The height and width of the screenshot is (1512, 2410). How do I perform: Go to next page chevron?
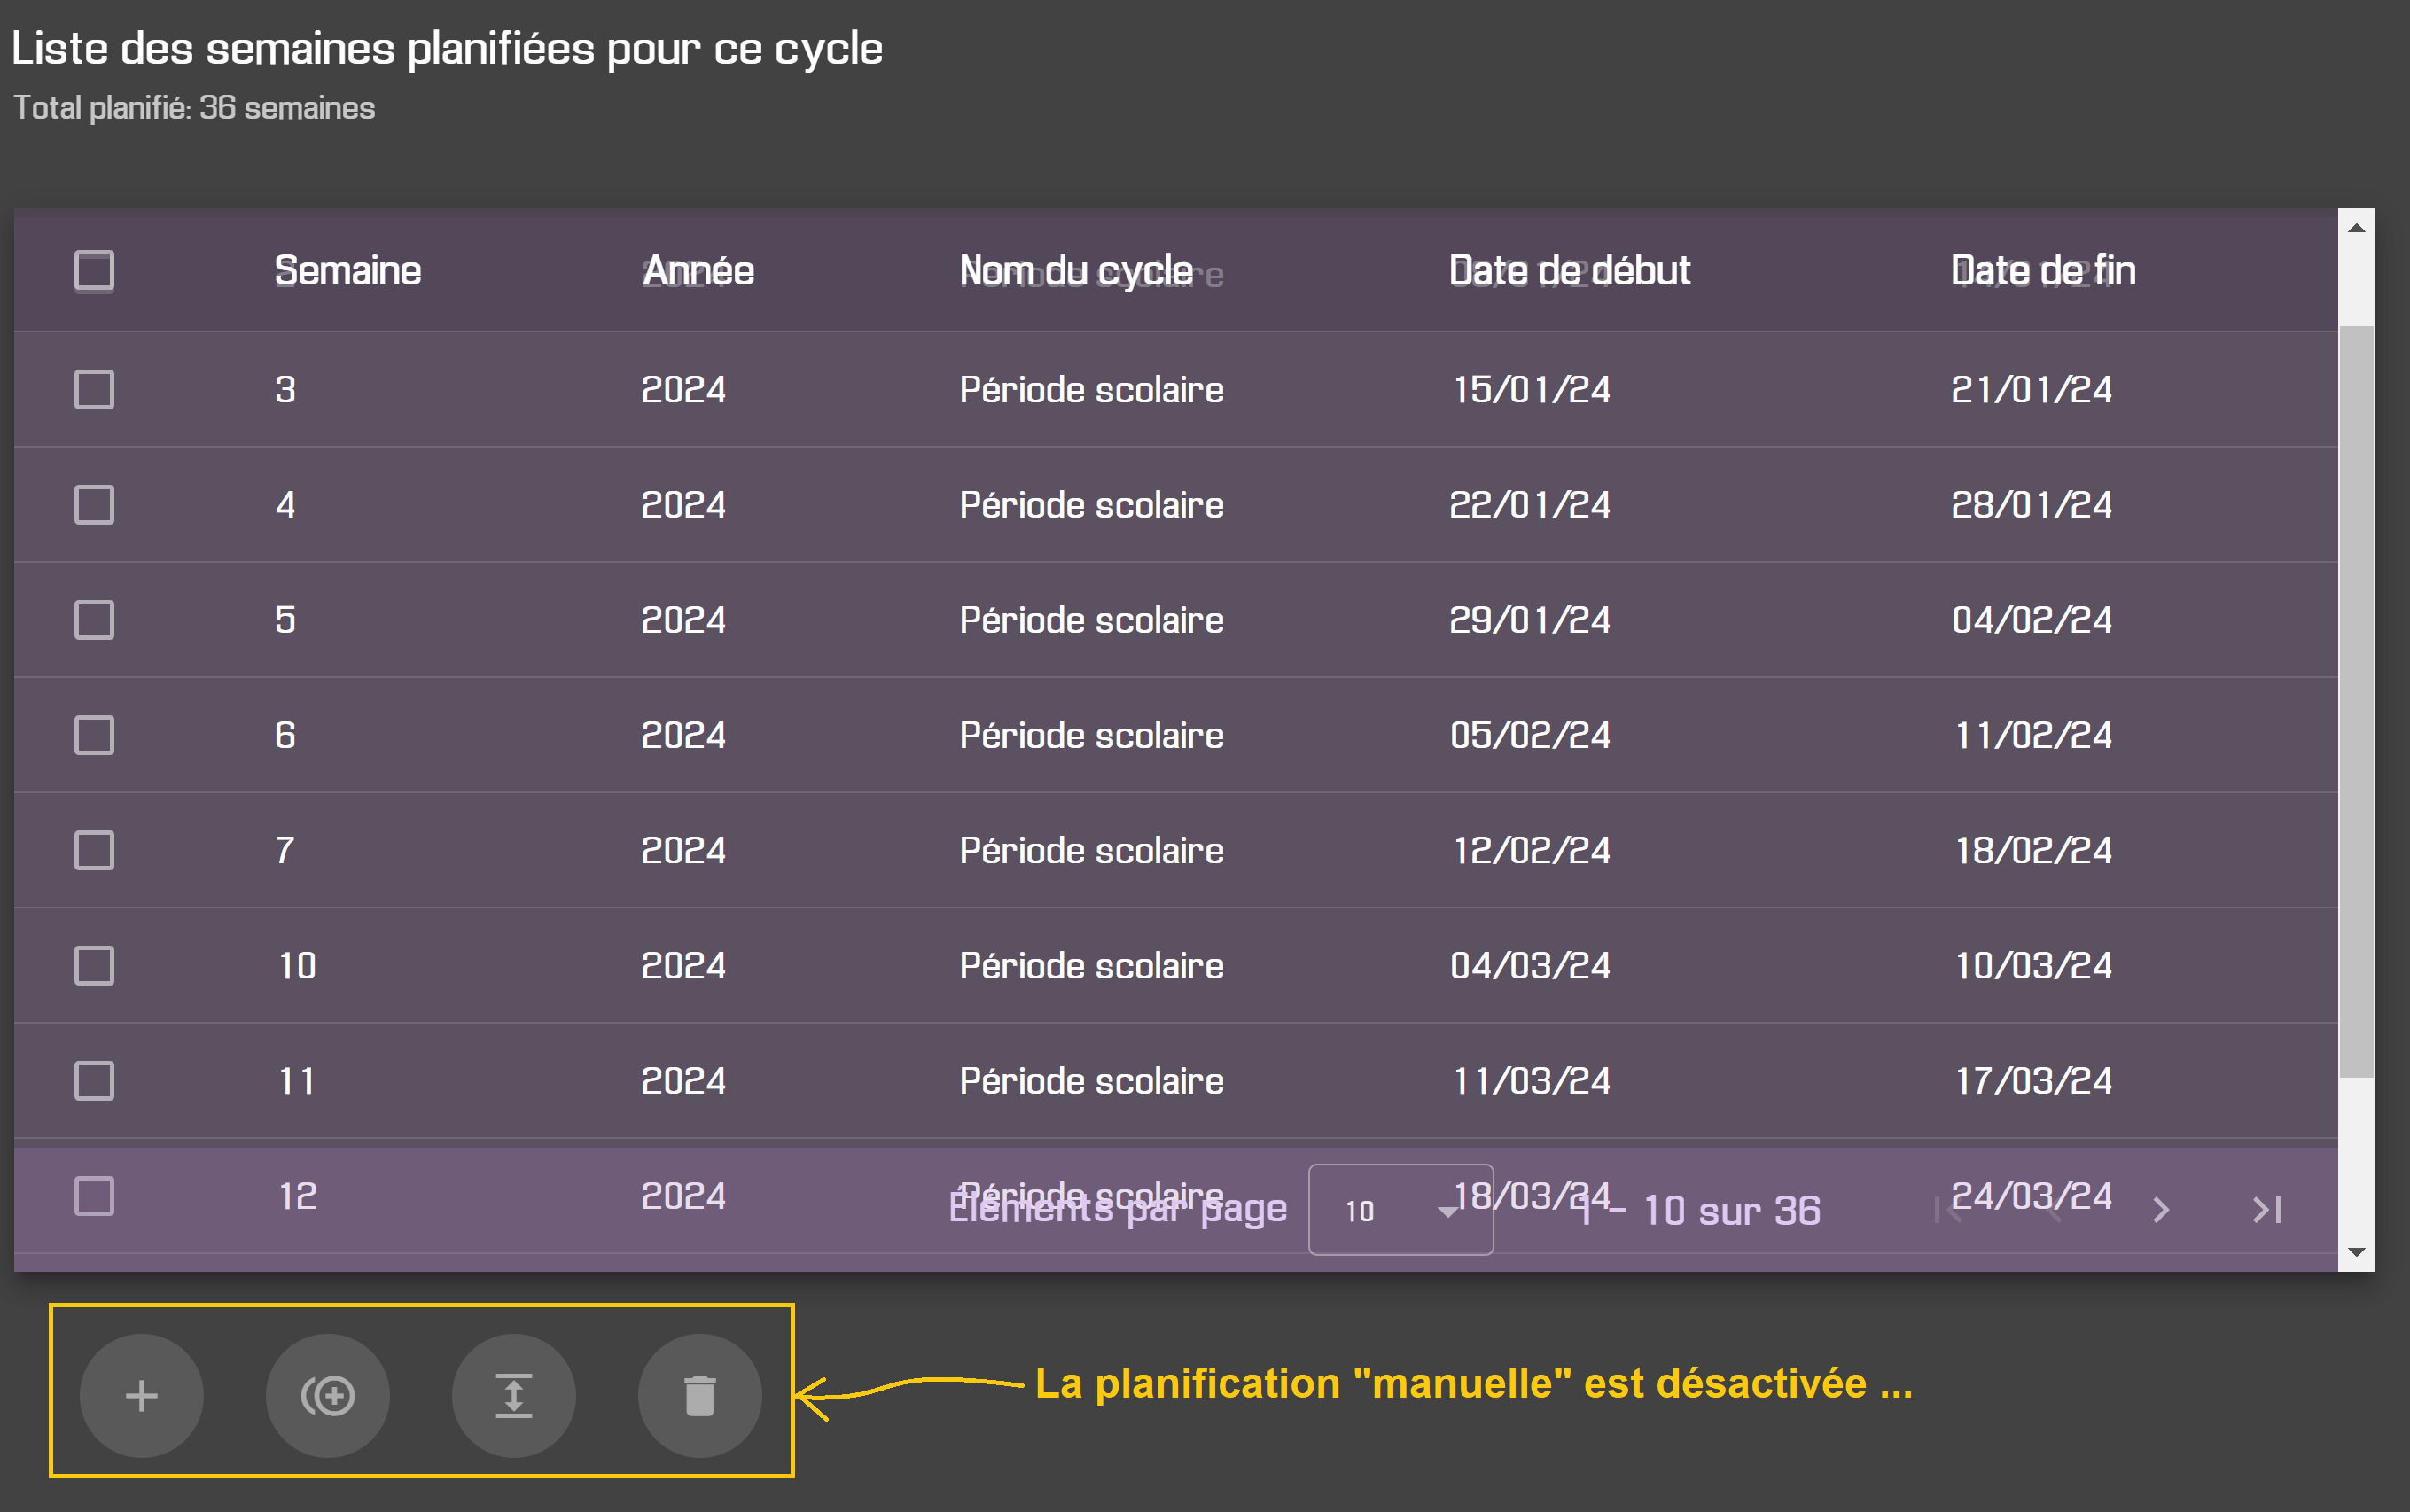click(2160, 1210)
